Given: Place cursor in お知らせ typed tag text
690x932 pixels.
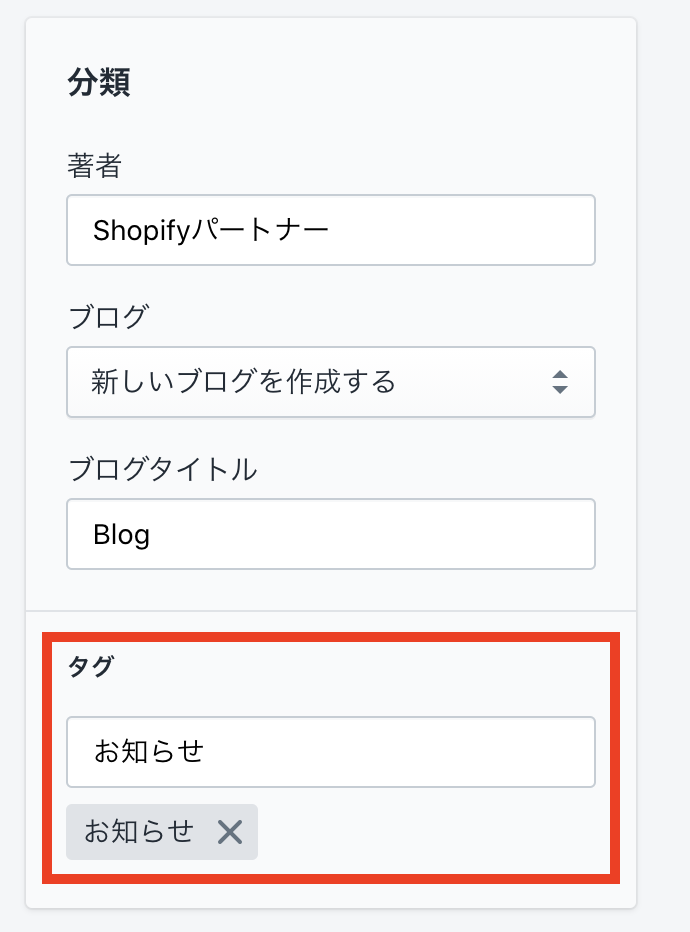Looking at the screenshot, I should [149, 751].
